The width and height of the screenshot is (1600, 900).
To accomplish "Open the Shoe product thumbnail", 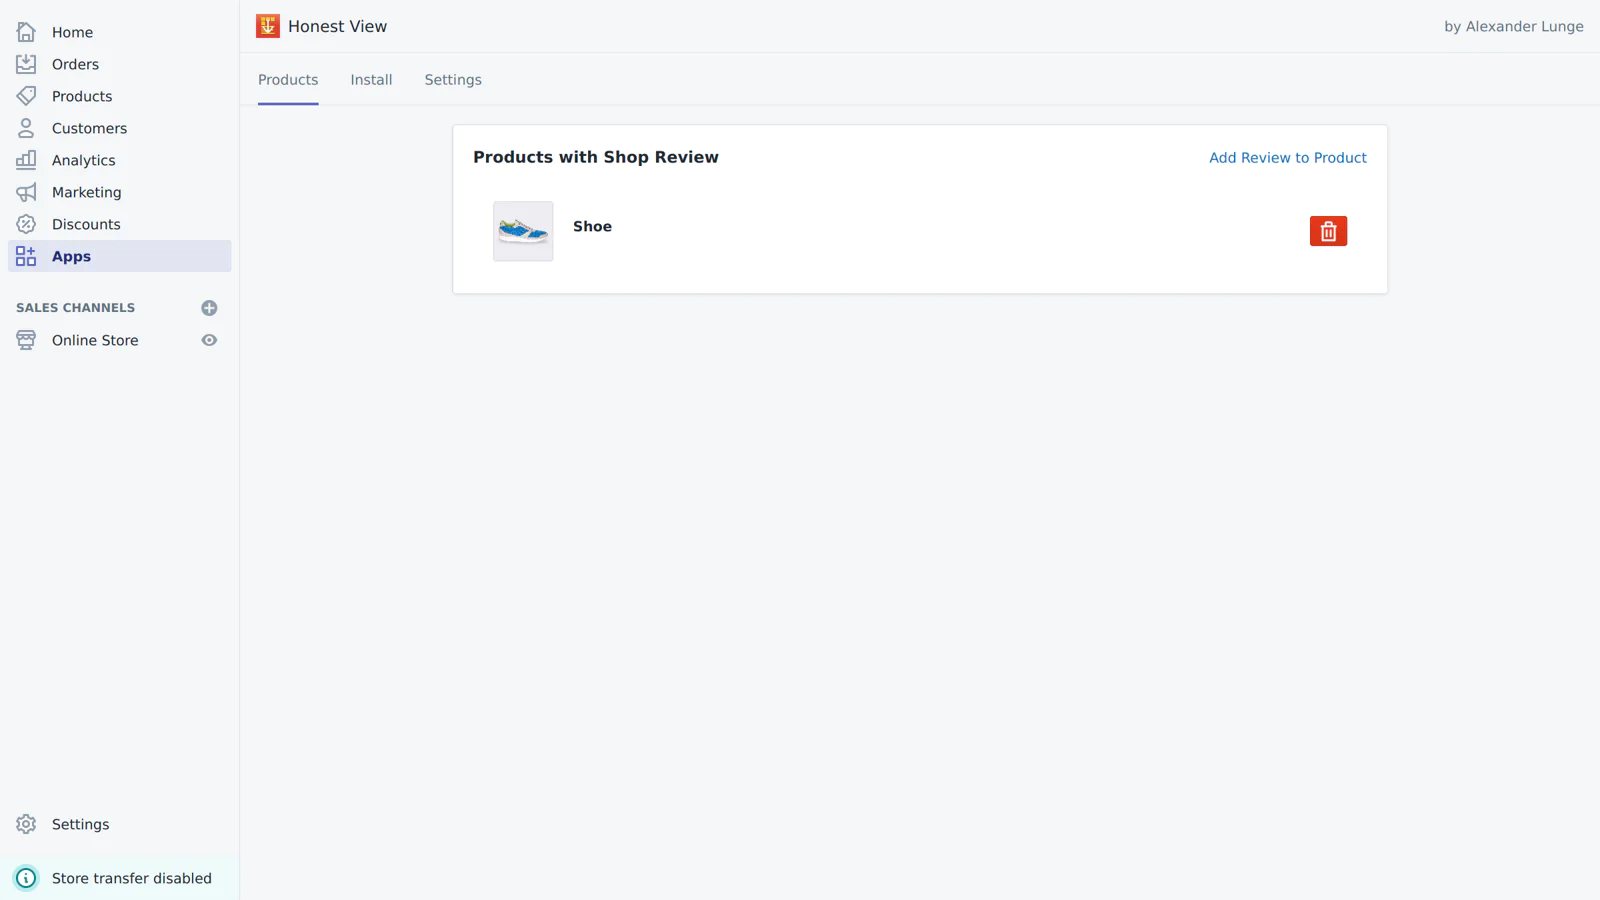I will (523, 231).
